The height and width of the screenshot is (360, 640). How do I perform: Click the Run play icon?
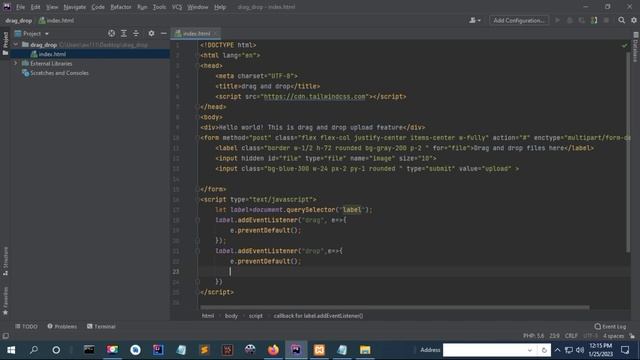[x=557, y=20]
